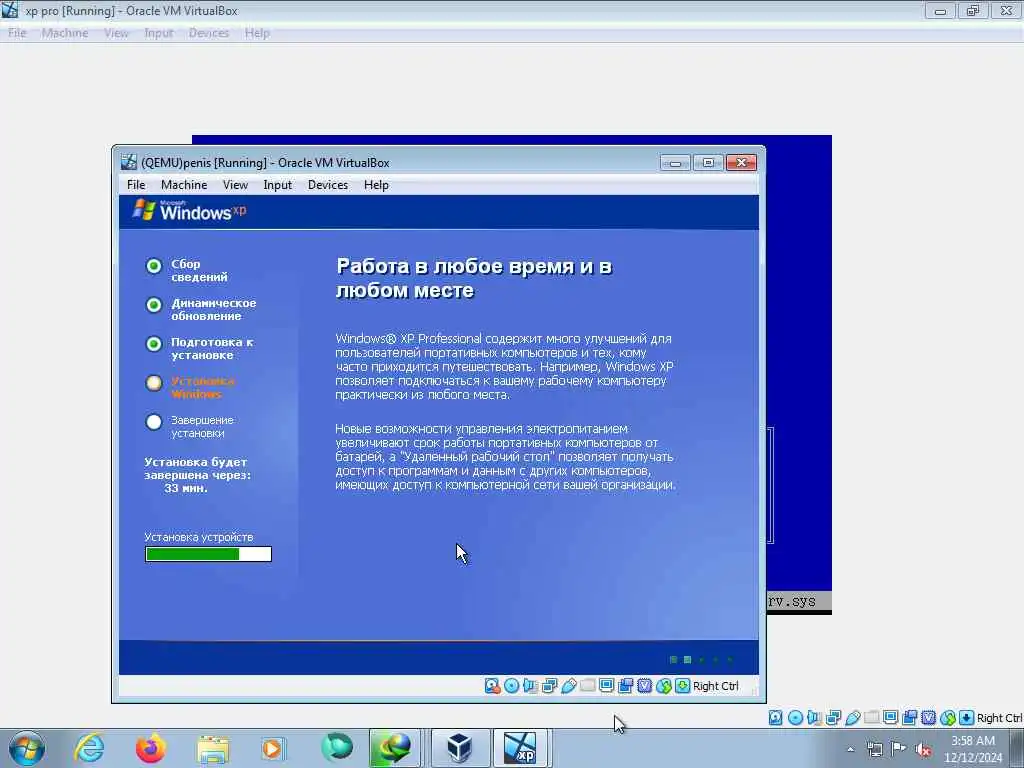Open Machine menu in QEMU VM window
Viewport: 1024px width, 768px height.
(x=184, y=185)
